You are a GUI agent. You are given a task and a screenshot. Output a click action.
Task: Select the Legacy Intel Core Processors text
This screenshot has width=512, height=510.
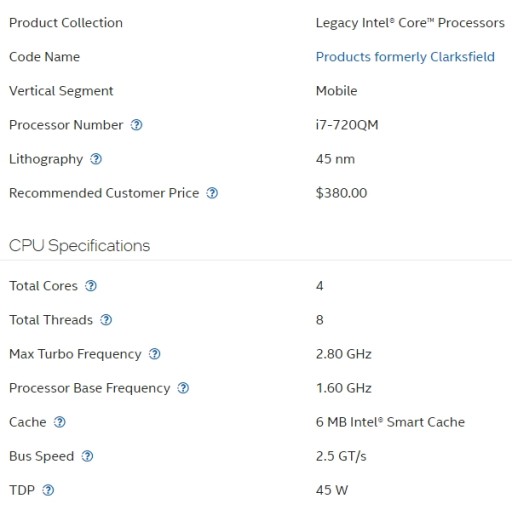[x=410, y=23]
